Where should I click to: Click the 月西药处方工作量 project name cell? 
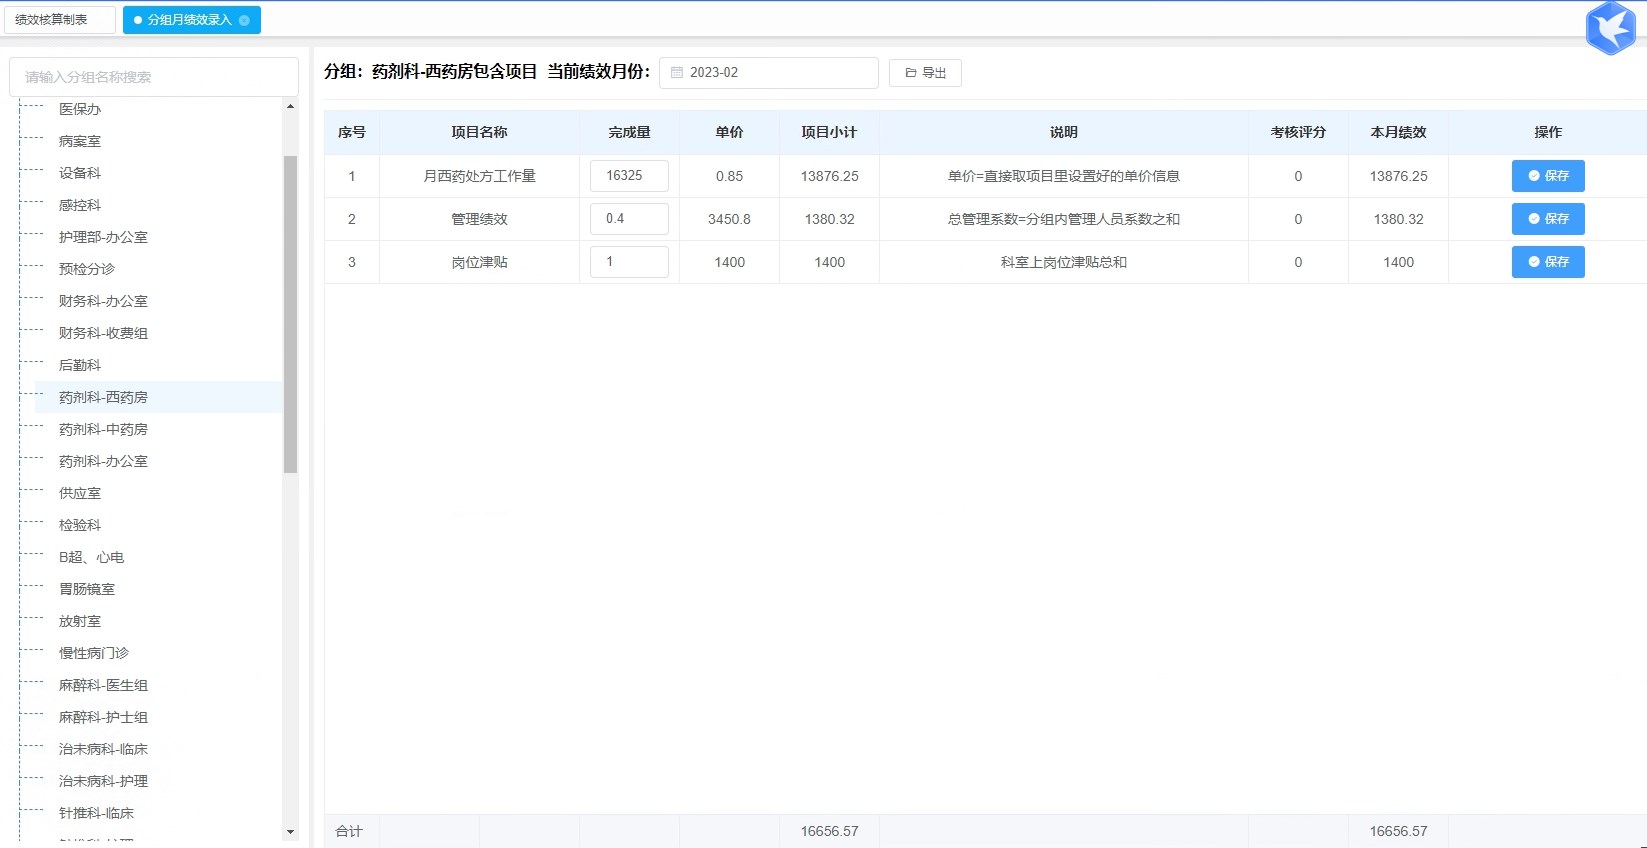pyautogui.click(x=479, y=176)
